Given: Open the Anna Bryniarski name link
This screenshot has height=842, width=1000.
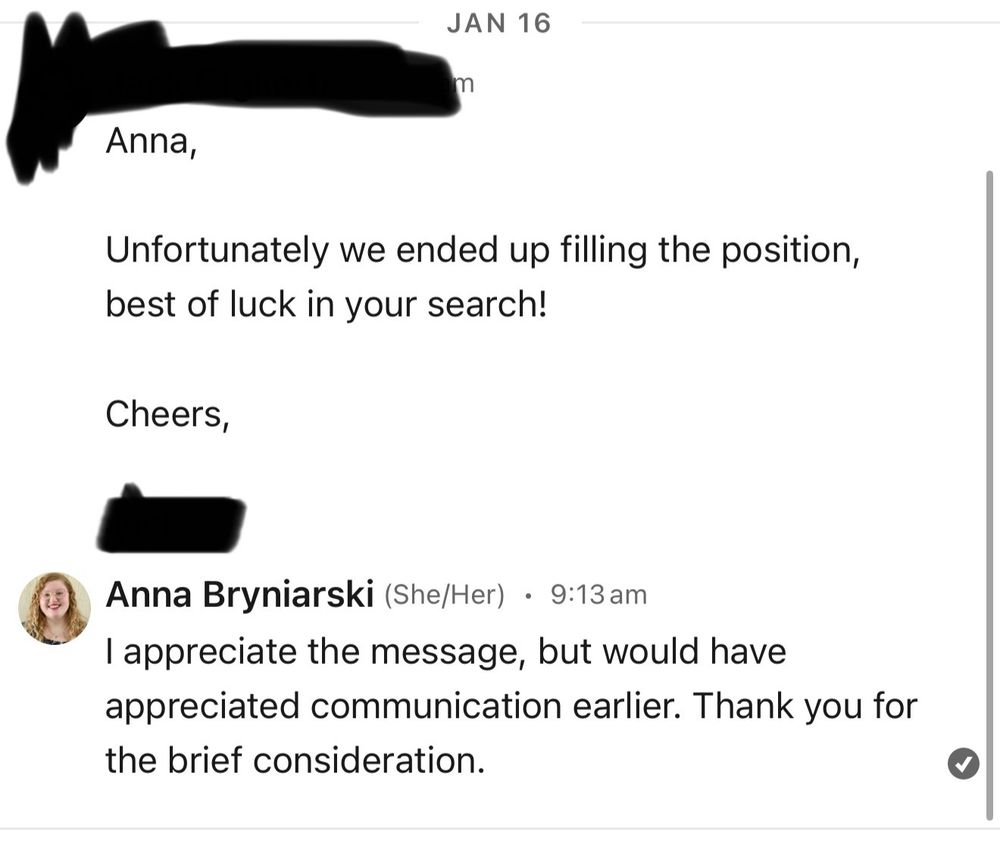Looking at the screenshot, I should coord(240,595).
